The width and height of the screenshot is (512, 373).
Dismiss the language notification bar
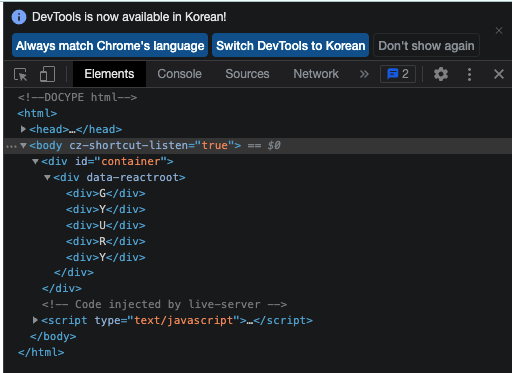499,31
